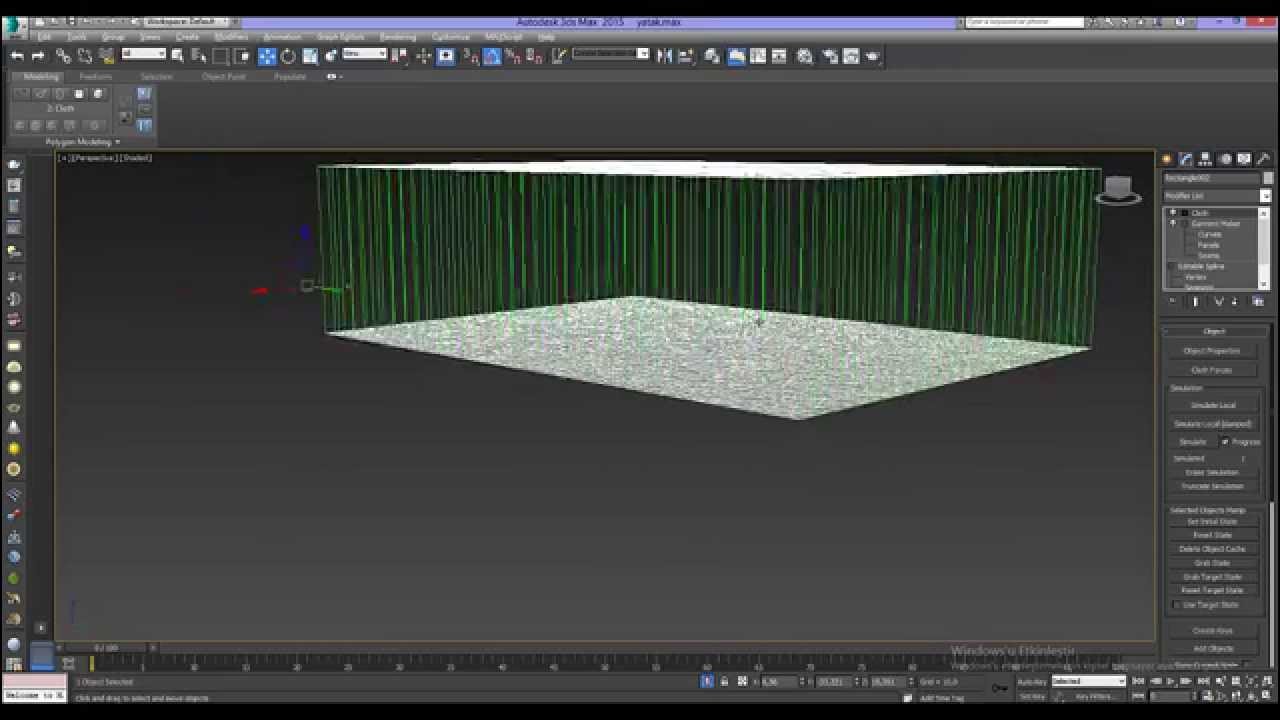Image resolution: width=1280 pixels, height=720 pixels.
Task: Switch to the Populate ribbon tab
Action: [290, 76]
